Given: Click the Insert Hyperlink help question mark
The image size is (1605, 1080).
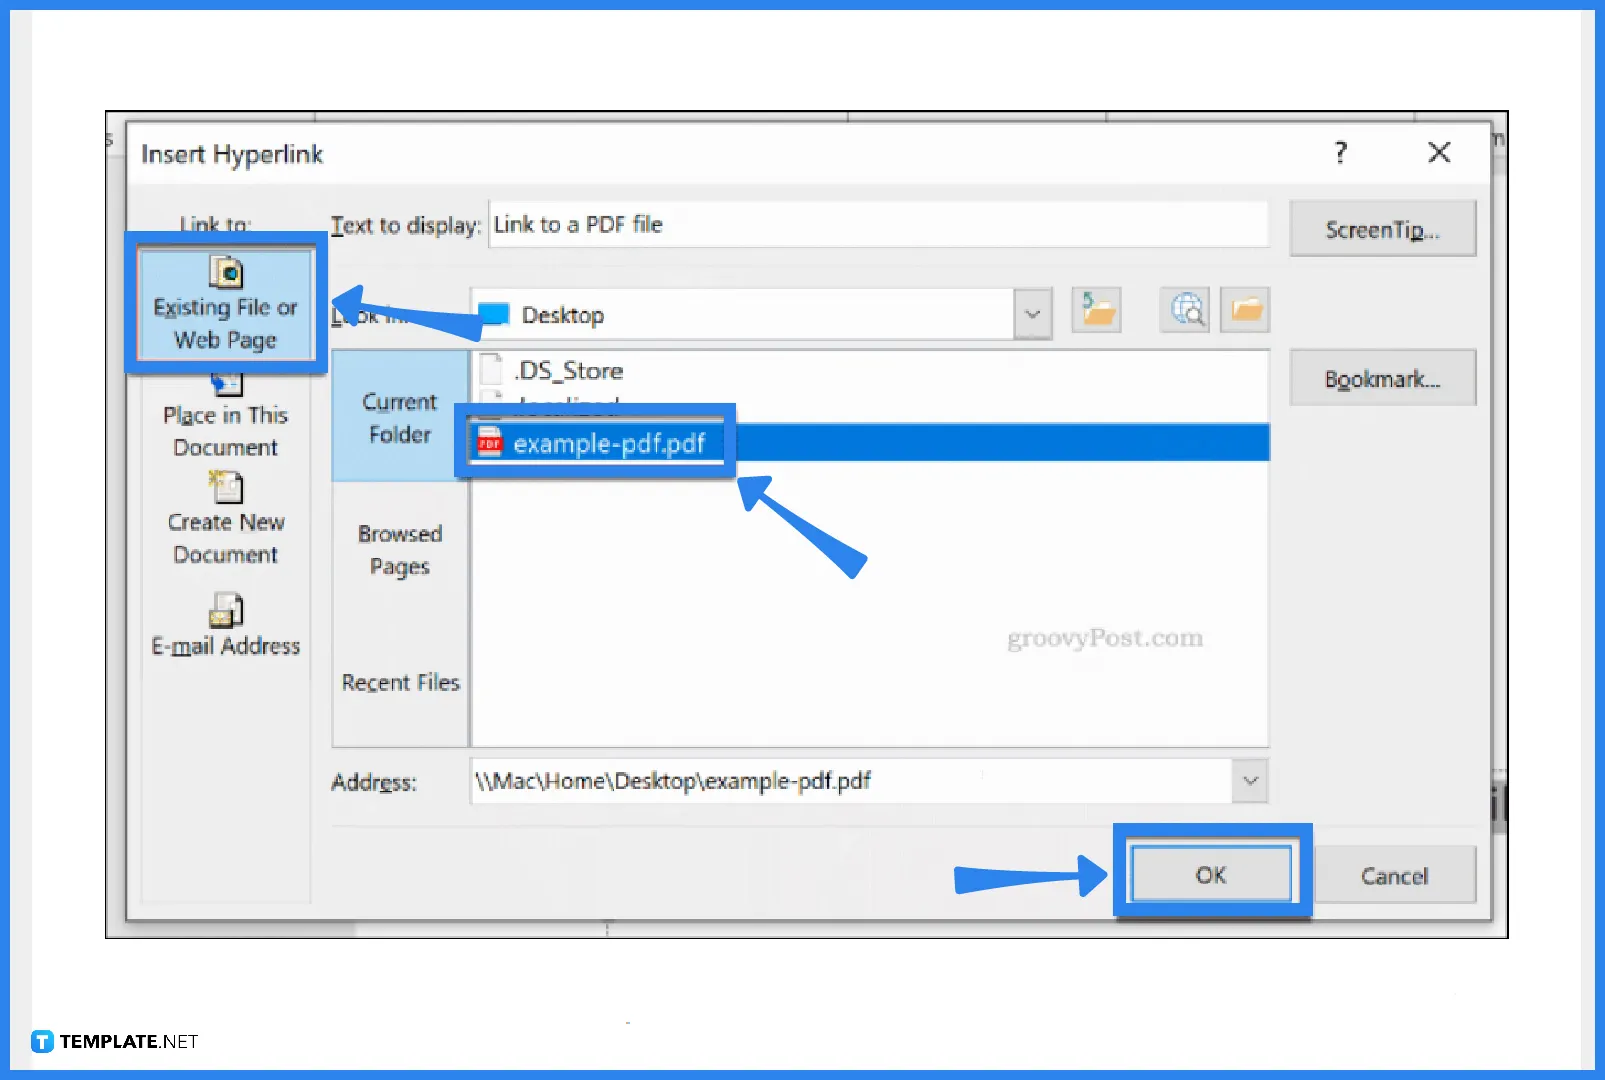Looking at the screenshot, I should pyautogui.click(x=1341, y=153).
